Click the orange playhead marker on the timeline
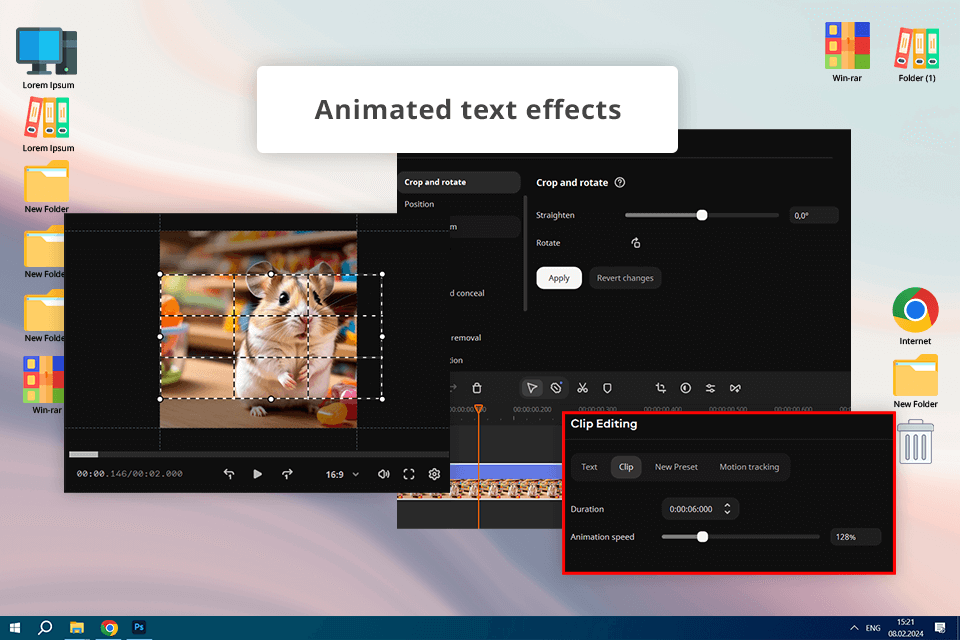This screenshot has height=640, width=960. [x=479, y=409]
